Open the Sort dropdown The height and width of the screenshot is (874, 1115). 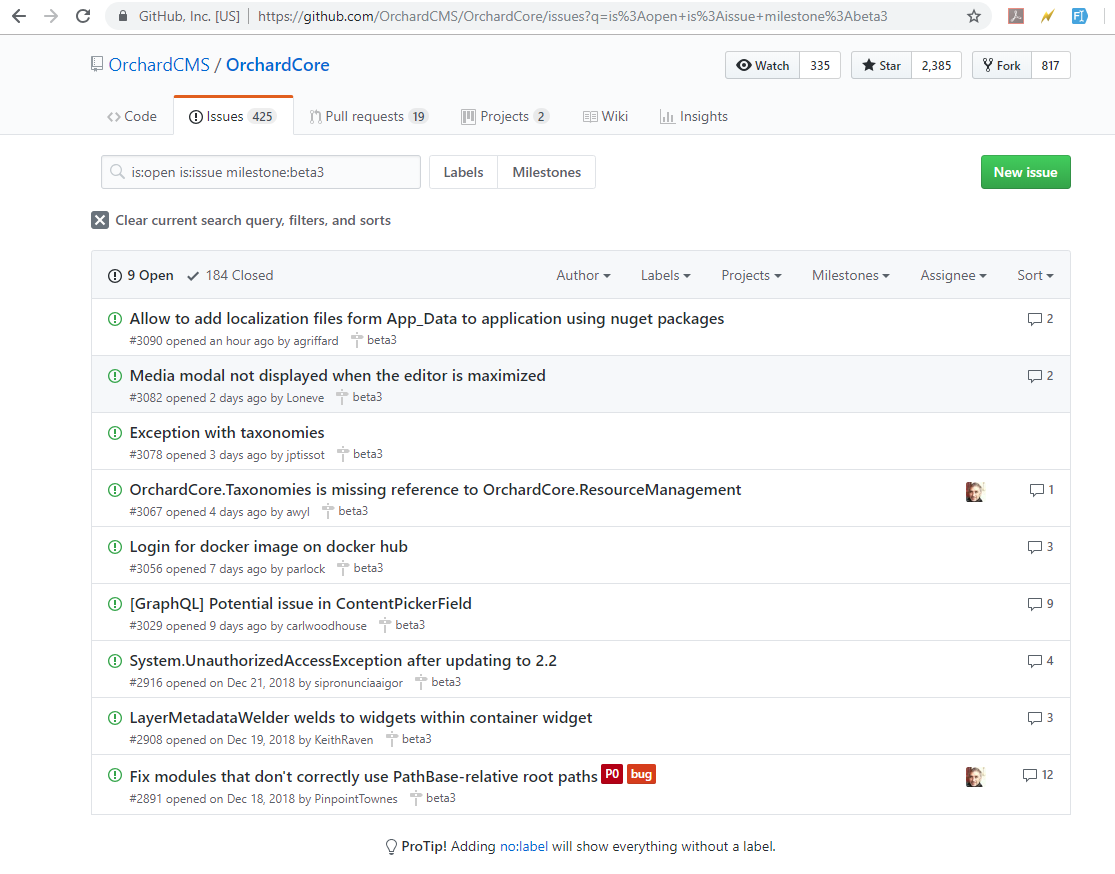(1035, 275)
